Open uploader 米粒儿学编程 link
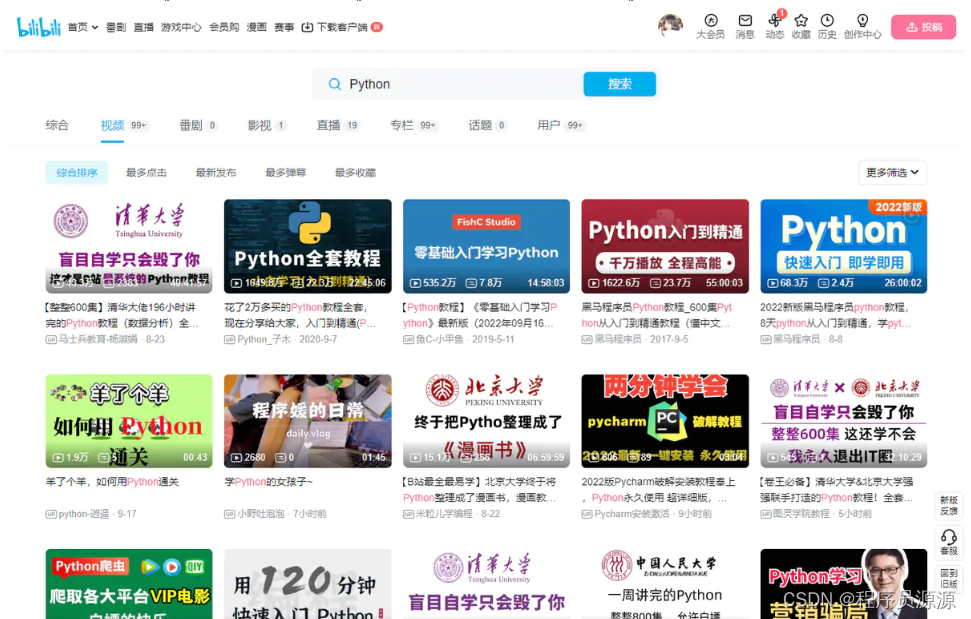Screen dimensions: 971x619 click(x=444, y=514)
